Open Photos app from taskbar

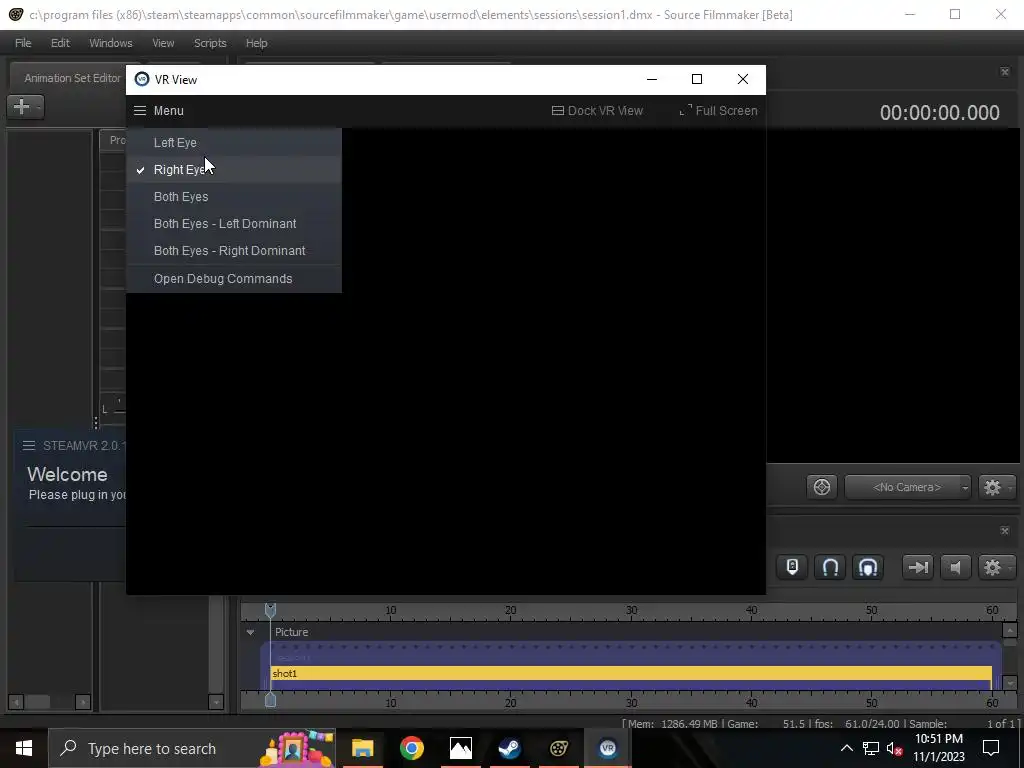tap(460, 748)
